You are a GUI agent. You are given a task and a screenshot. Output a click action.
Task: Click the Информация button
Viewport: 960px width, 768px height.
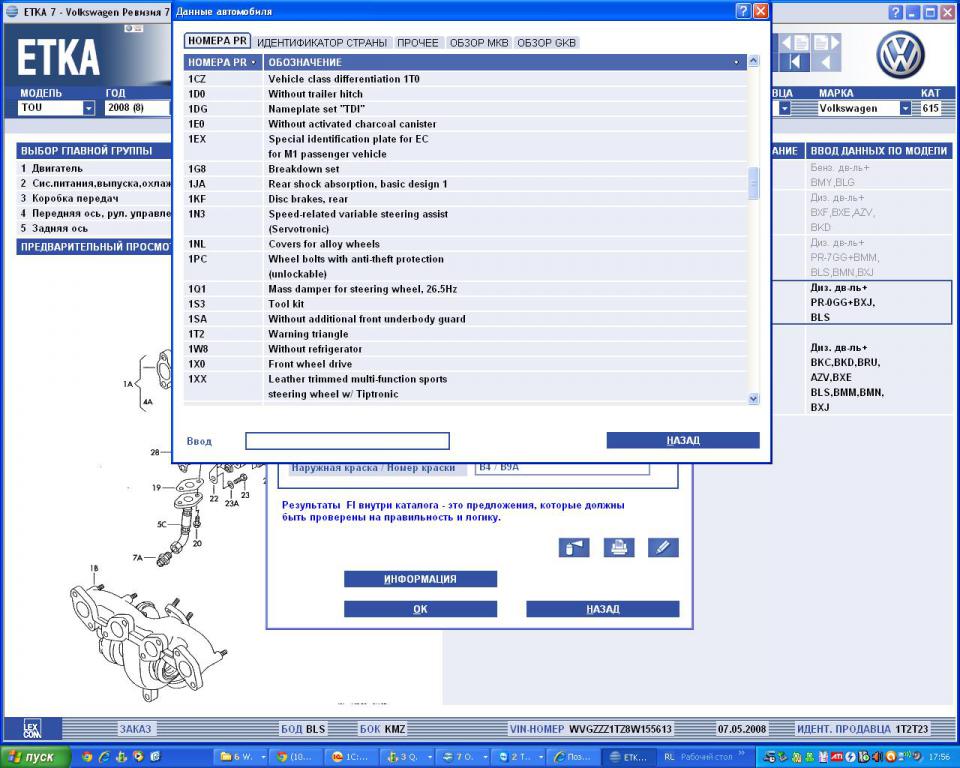pyautogui.click(x=420, y=579)
